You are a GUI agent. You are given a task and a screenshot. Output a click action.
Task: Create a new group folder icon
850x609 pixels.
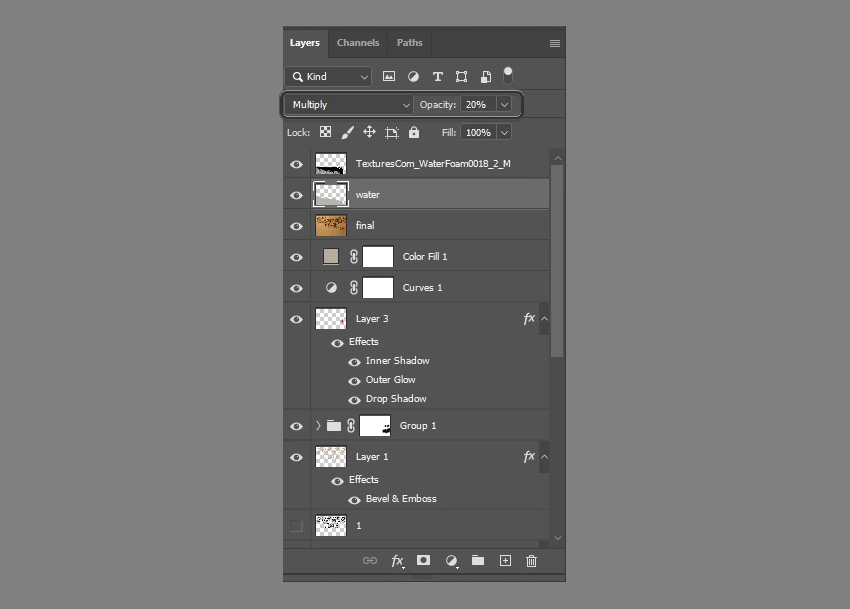478,561
